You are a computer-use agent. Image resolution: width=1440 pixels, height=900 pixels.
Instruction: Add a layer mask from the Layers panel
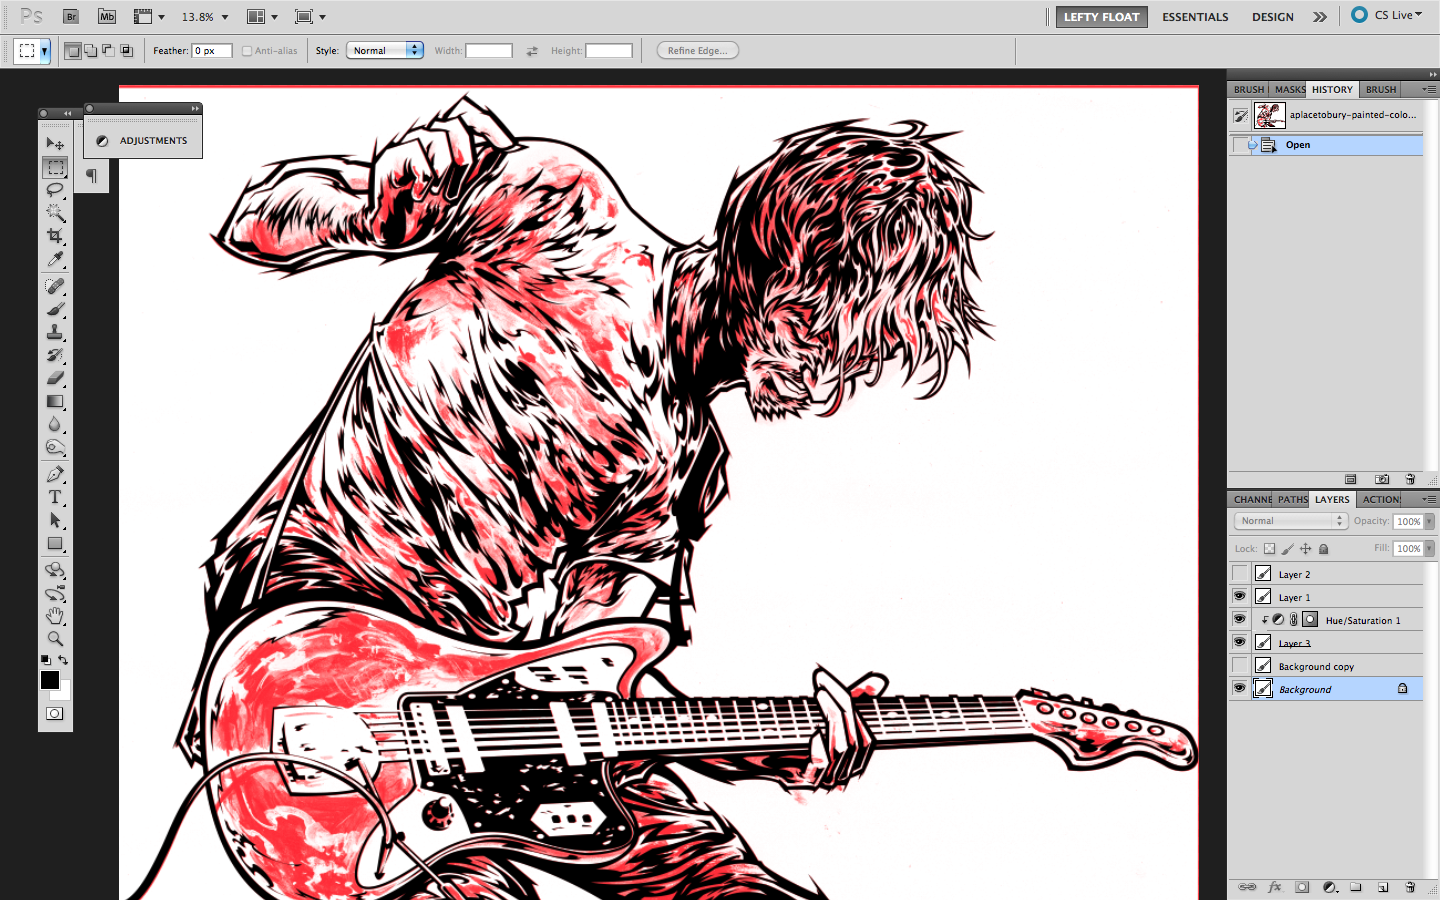pyautogui.click(x=1302, y=887)
